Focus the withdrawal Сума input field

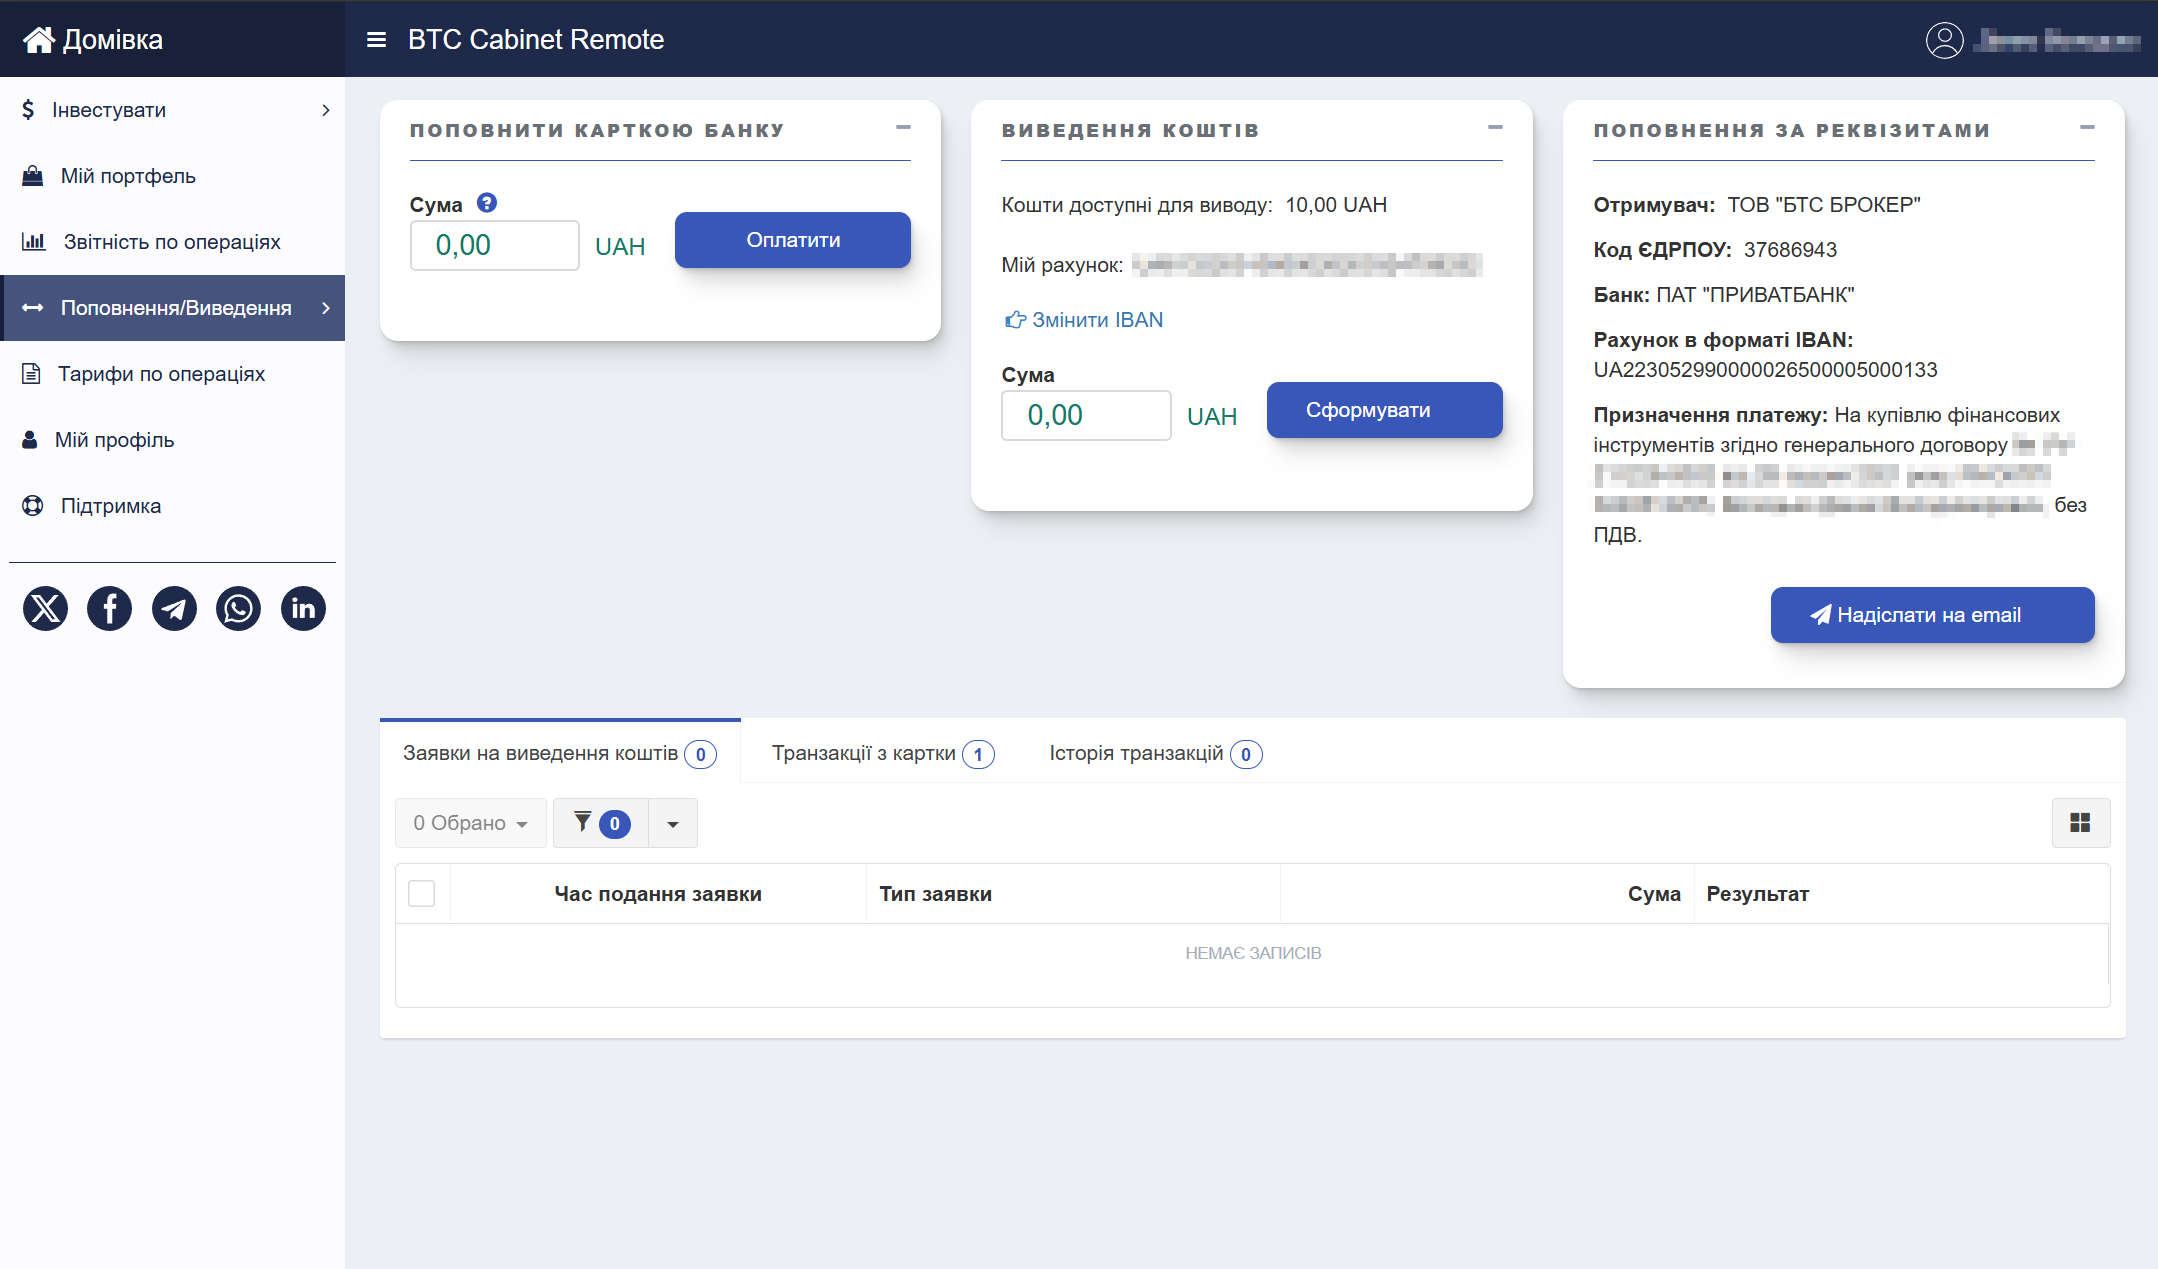pos(1087,415)
